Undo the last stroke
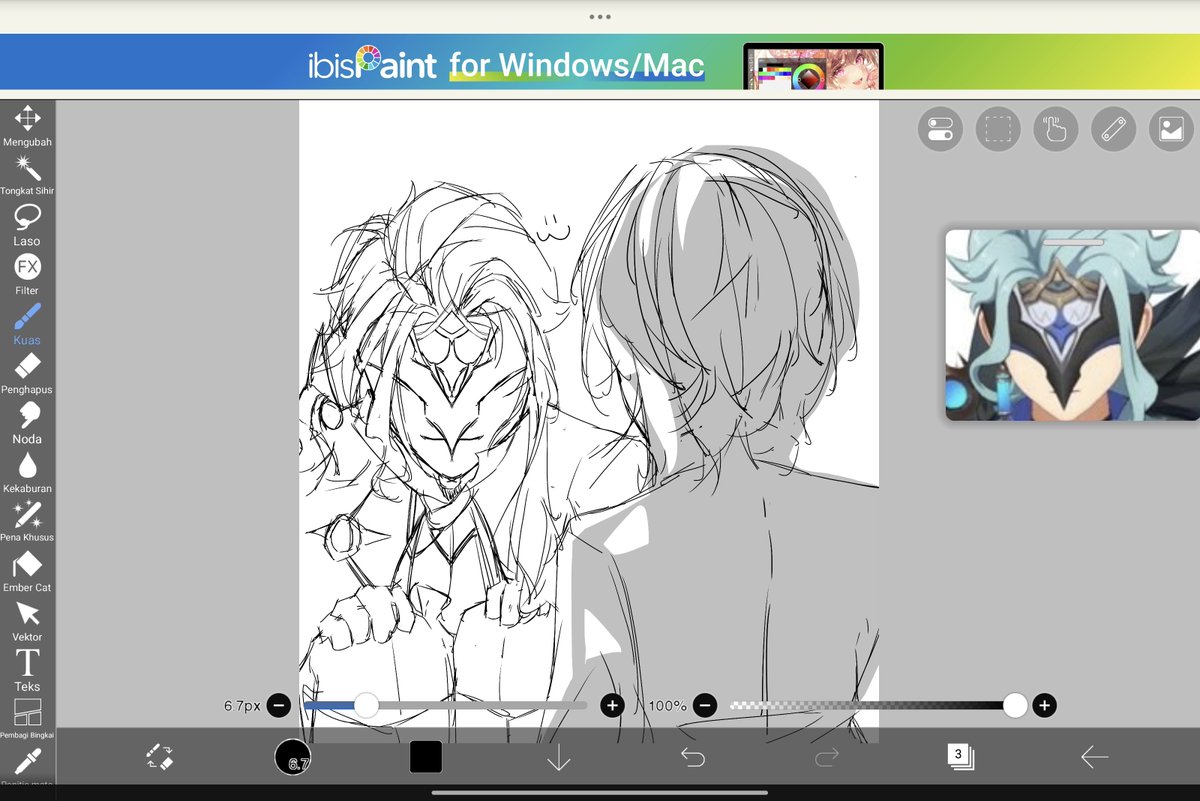Image resolution: width=1200 pixels, height=801 pixels. (x=693, y=757)
